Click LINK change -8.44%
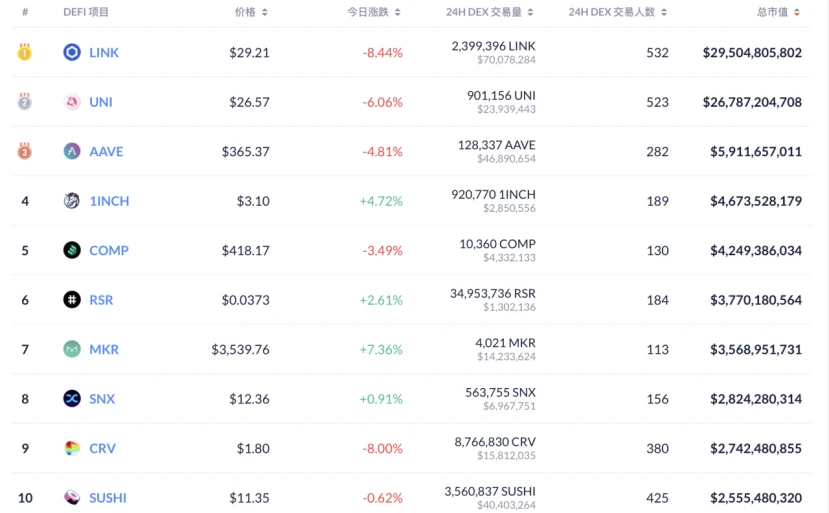 pyautogui.click(x=382, y=52)
